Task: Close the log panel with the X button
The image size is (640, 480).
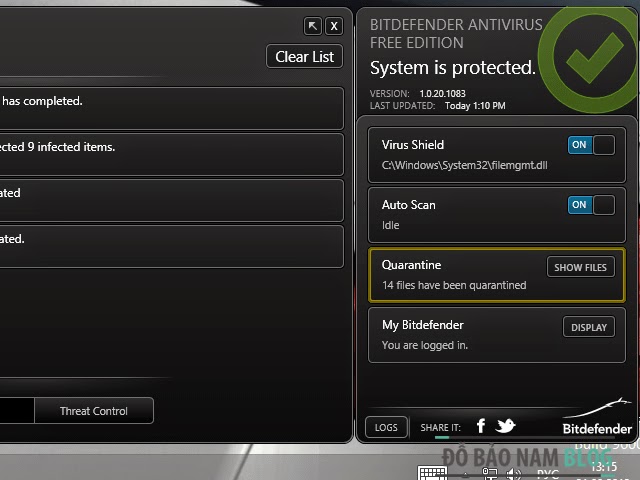Action: [x=334, y=27]
